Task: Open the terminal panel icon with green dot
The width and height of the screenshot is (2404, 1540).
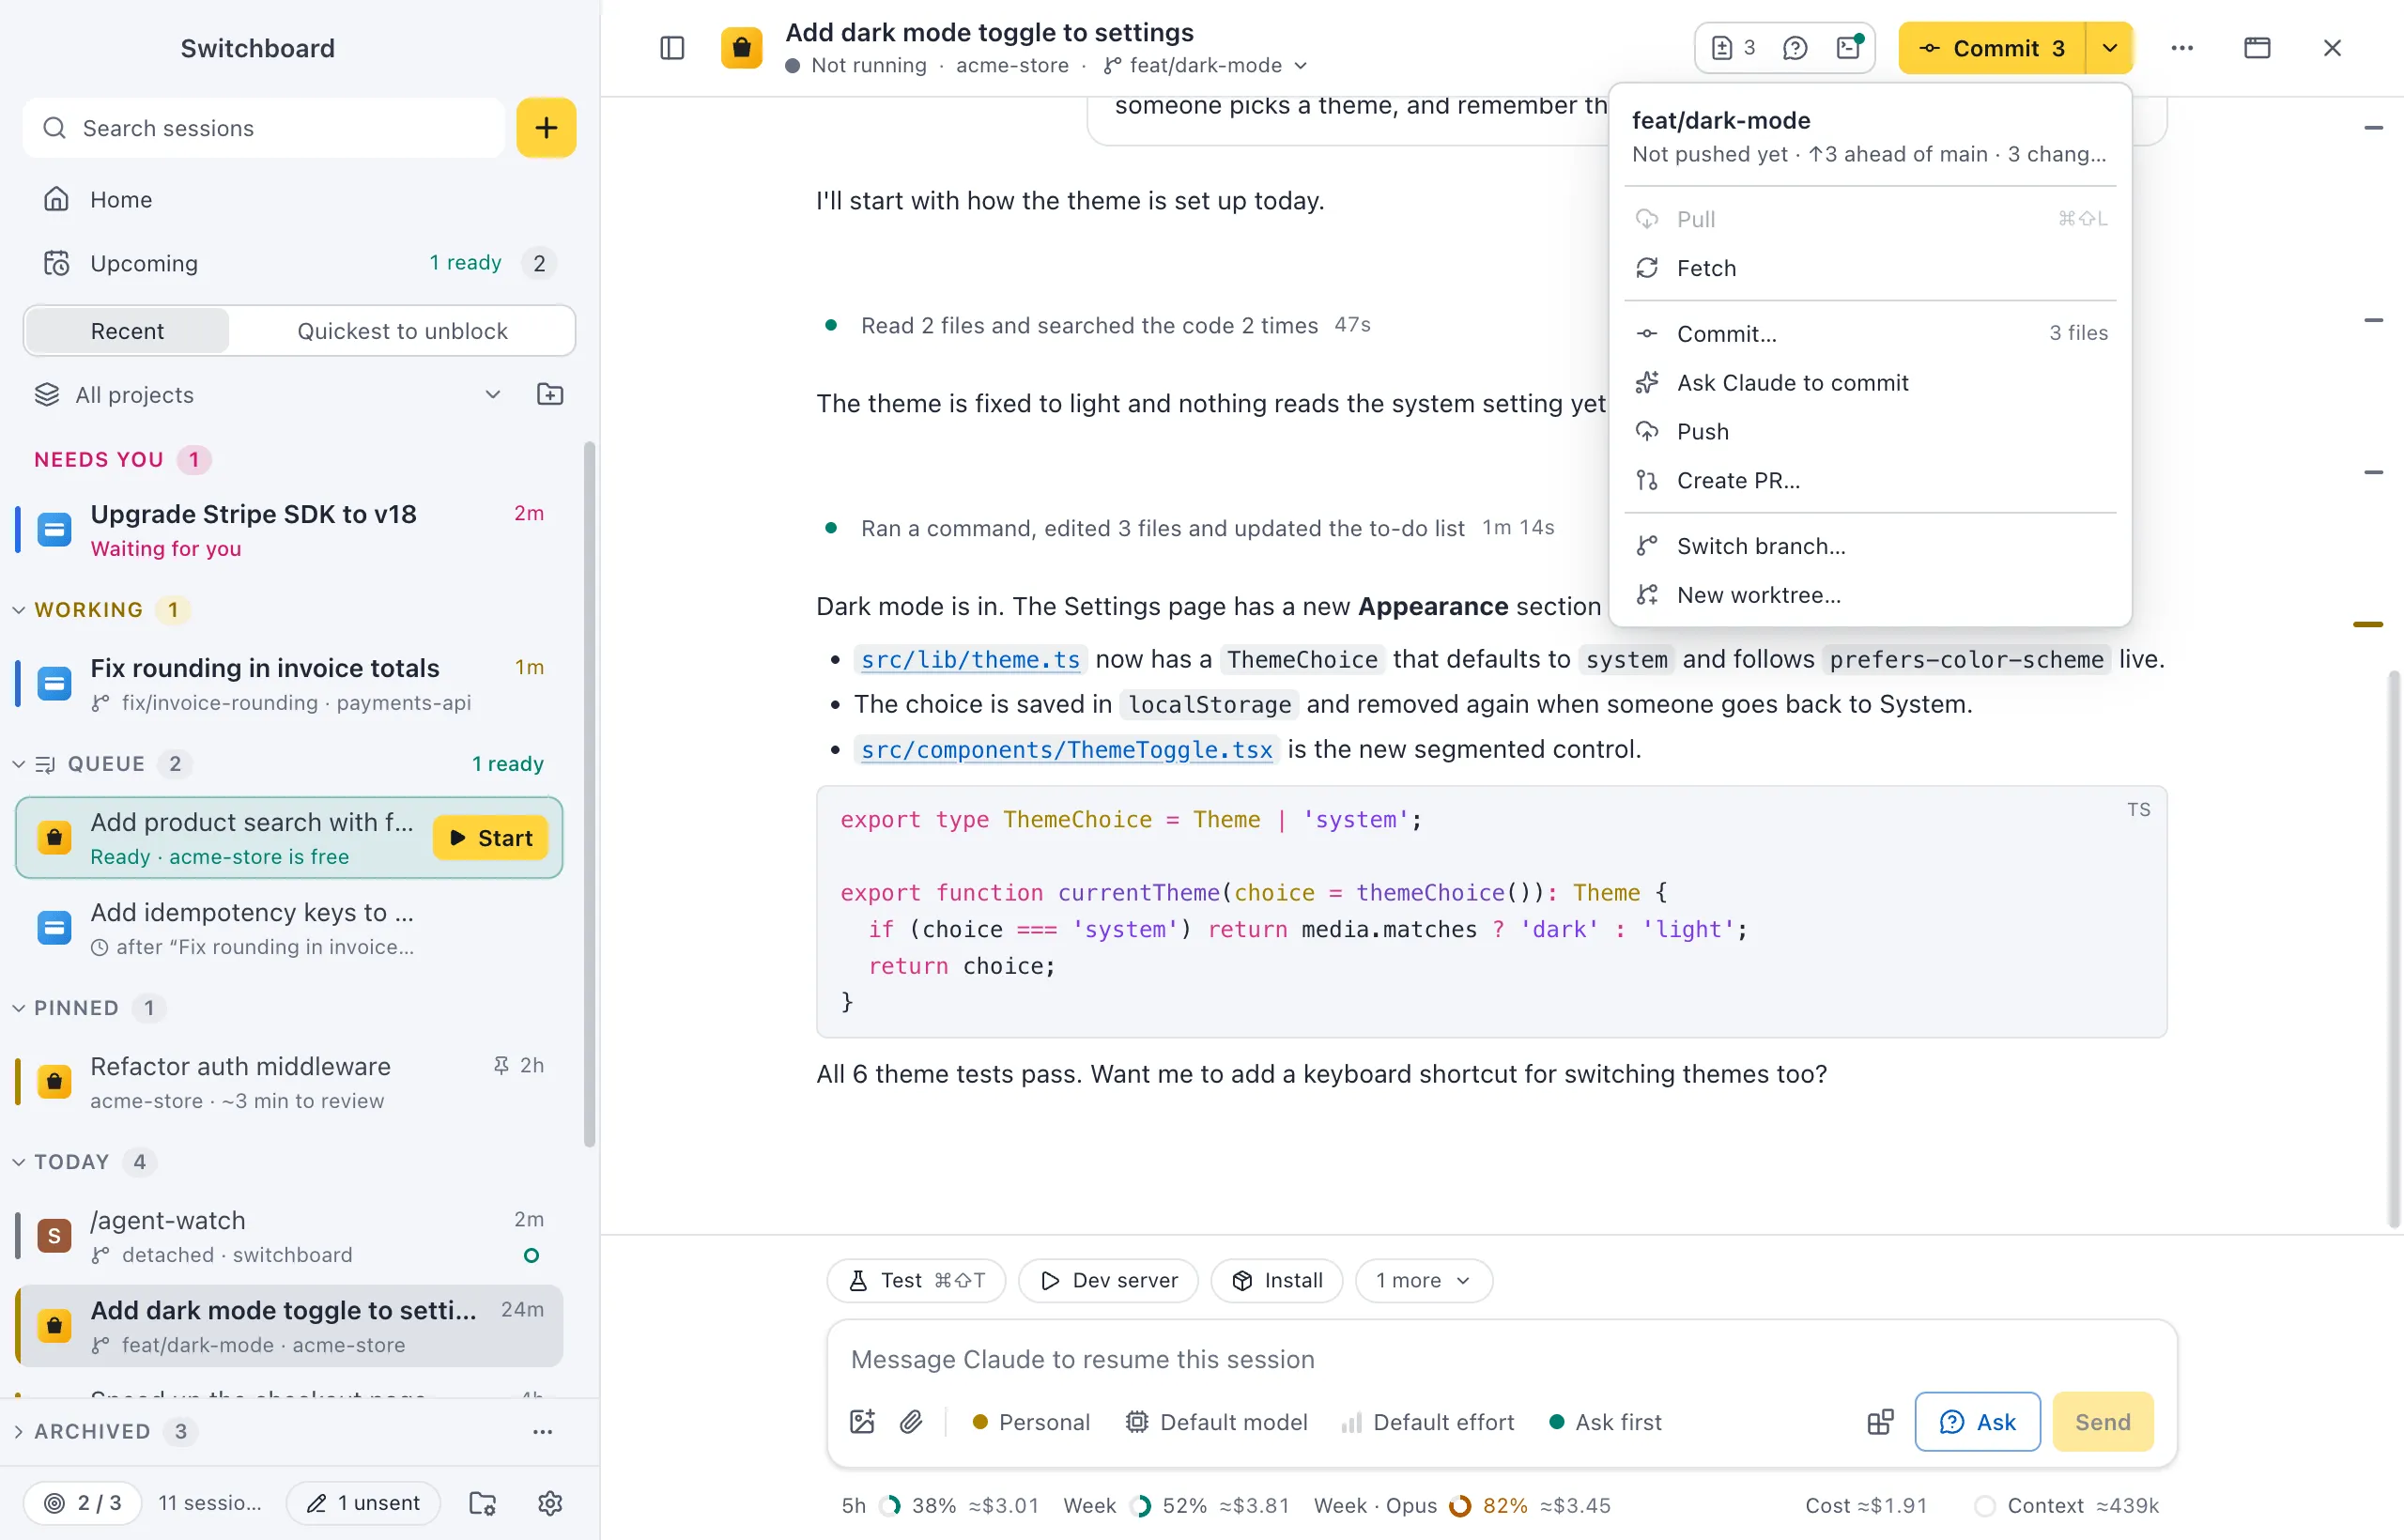Action: click(1849, 48)
